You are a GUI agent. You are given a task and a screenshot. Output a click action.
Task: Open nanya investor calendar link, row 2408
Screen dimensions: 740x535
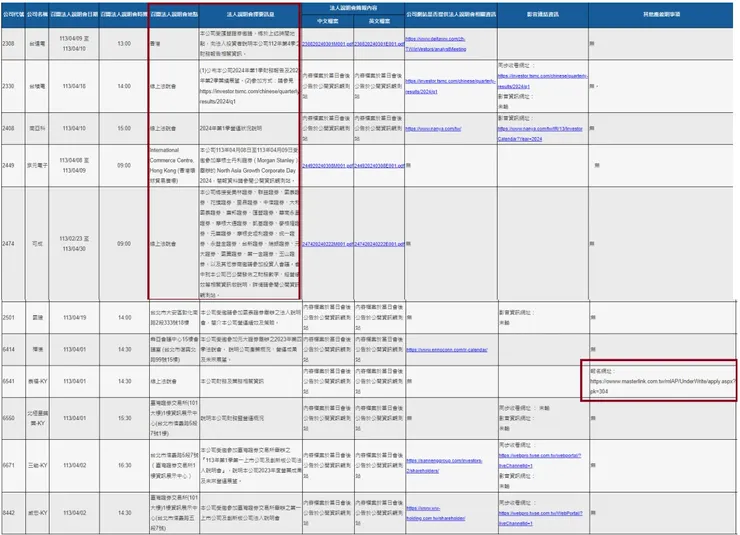point(540,134)
